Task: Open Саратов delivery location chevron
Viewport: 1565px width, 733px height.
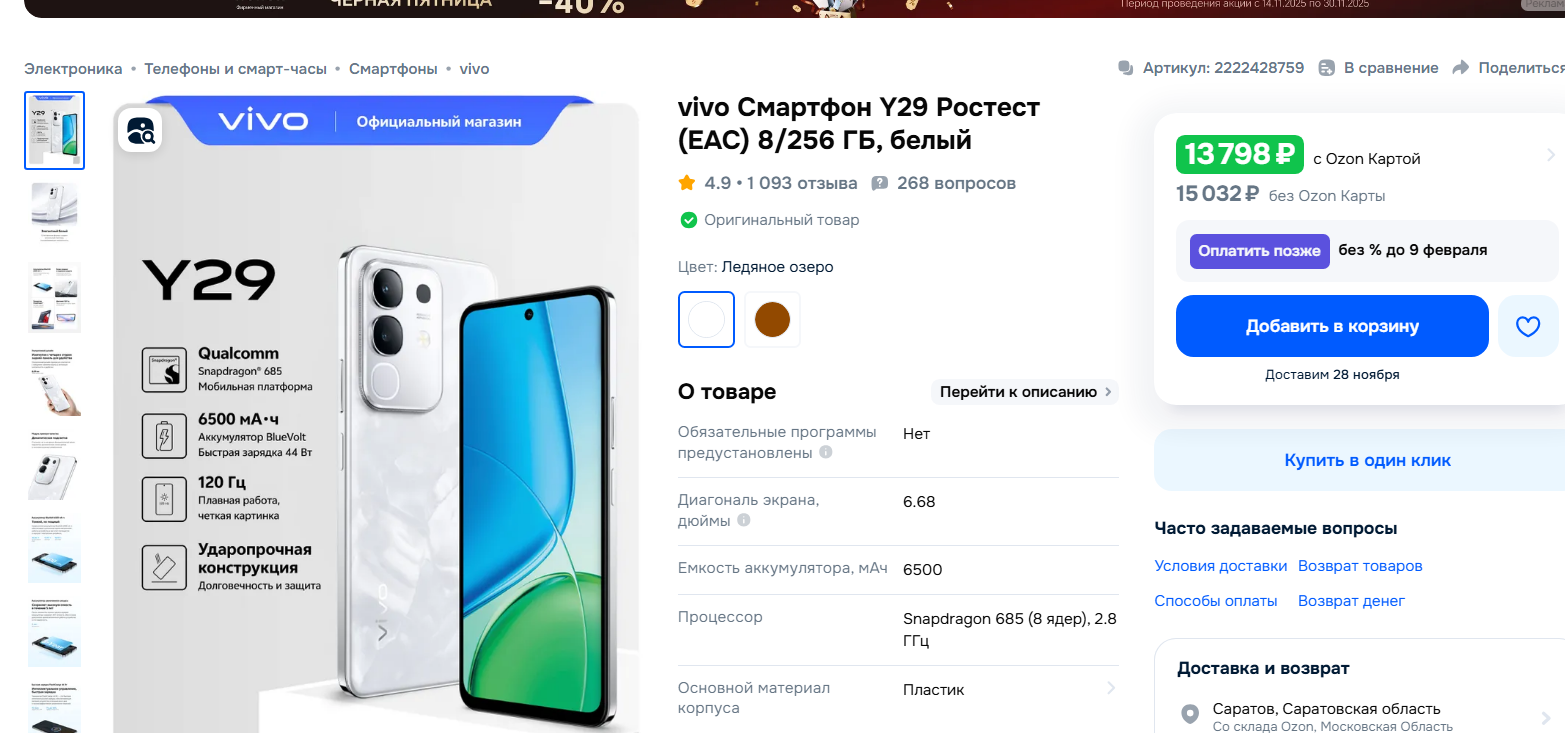Action: 1548,717
